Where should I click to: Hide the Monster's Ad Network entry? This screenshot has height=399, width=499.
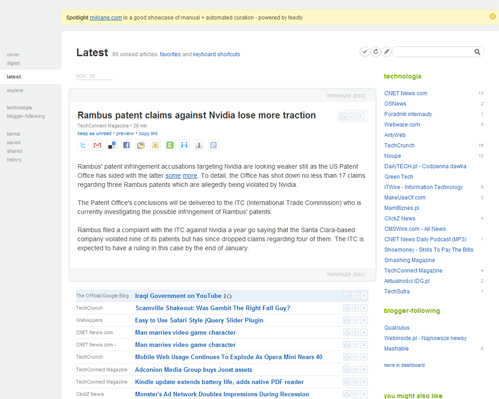tap(364, 394)
